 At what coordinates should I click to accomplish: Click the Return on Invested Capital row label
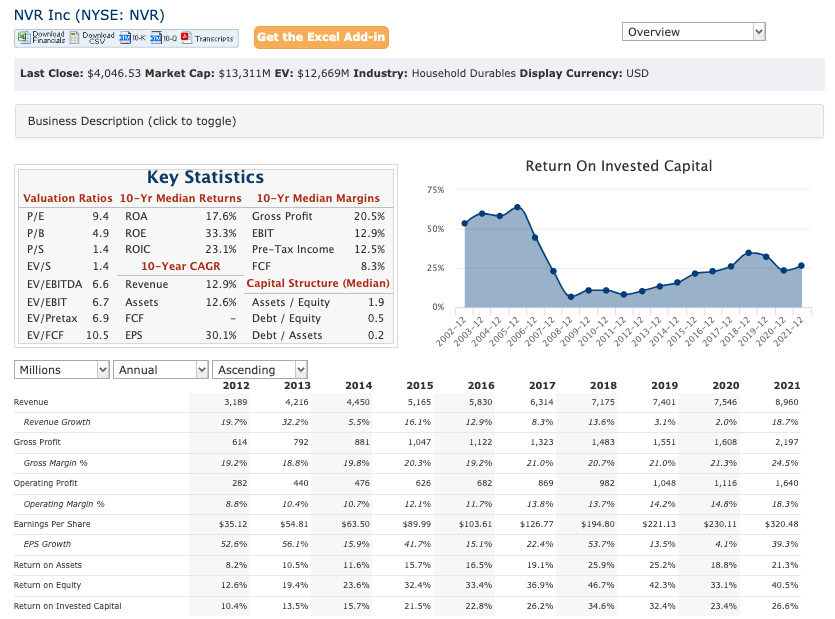point(68,606)
